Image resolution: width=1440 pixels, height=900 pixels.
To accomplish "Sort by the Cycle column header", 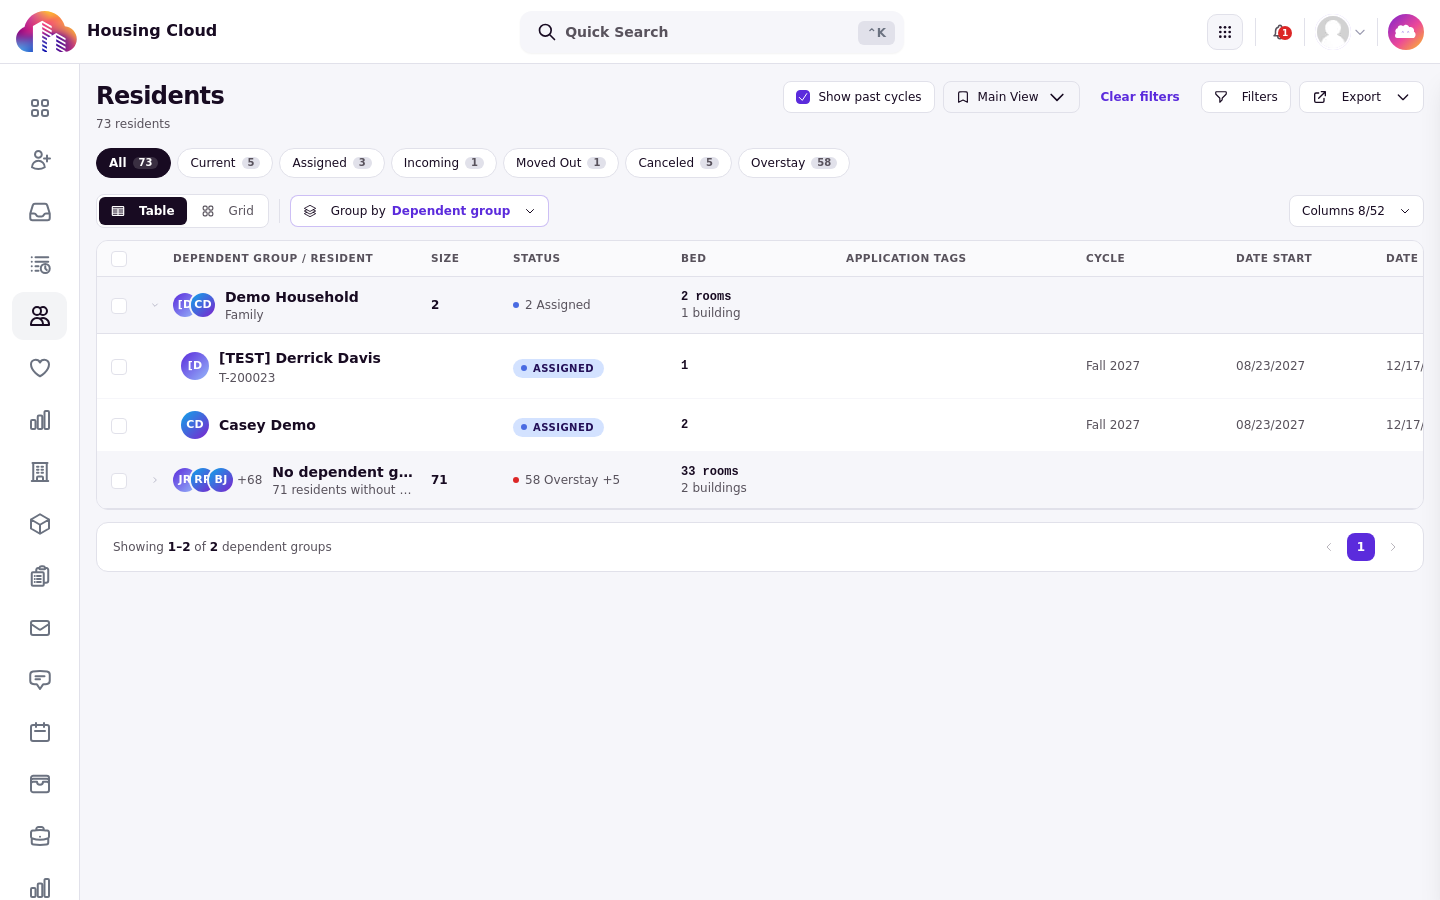I will (x=1105, y=258).
